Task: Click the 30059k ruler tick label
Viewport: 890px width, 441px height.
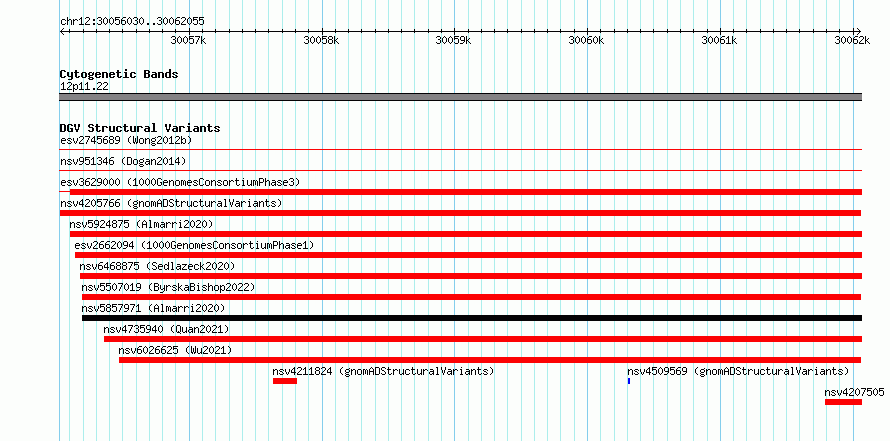Action: pyautogui.click(x=454, y=40)
